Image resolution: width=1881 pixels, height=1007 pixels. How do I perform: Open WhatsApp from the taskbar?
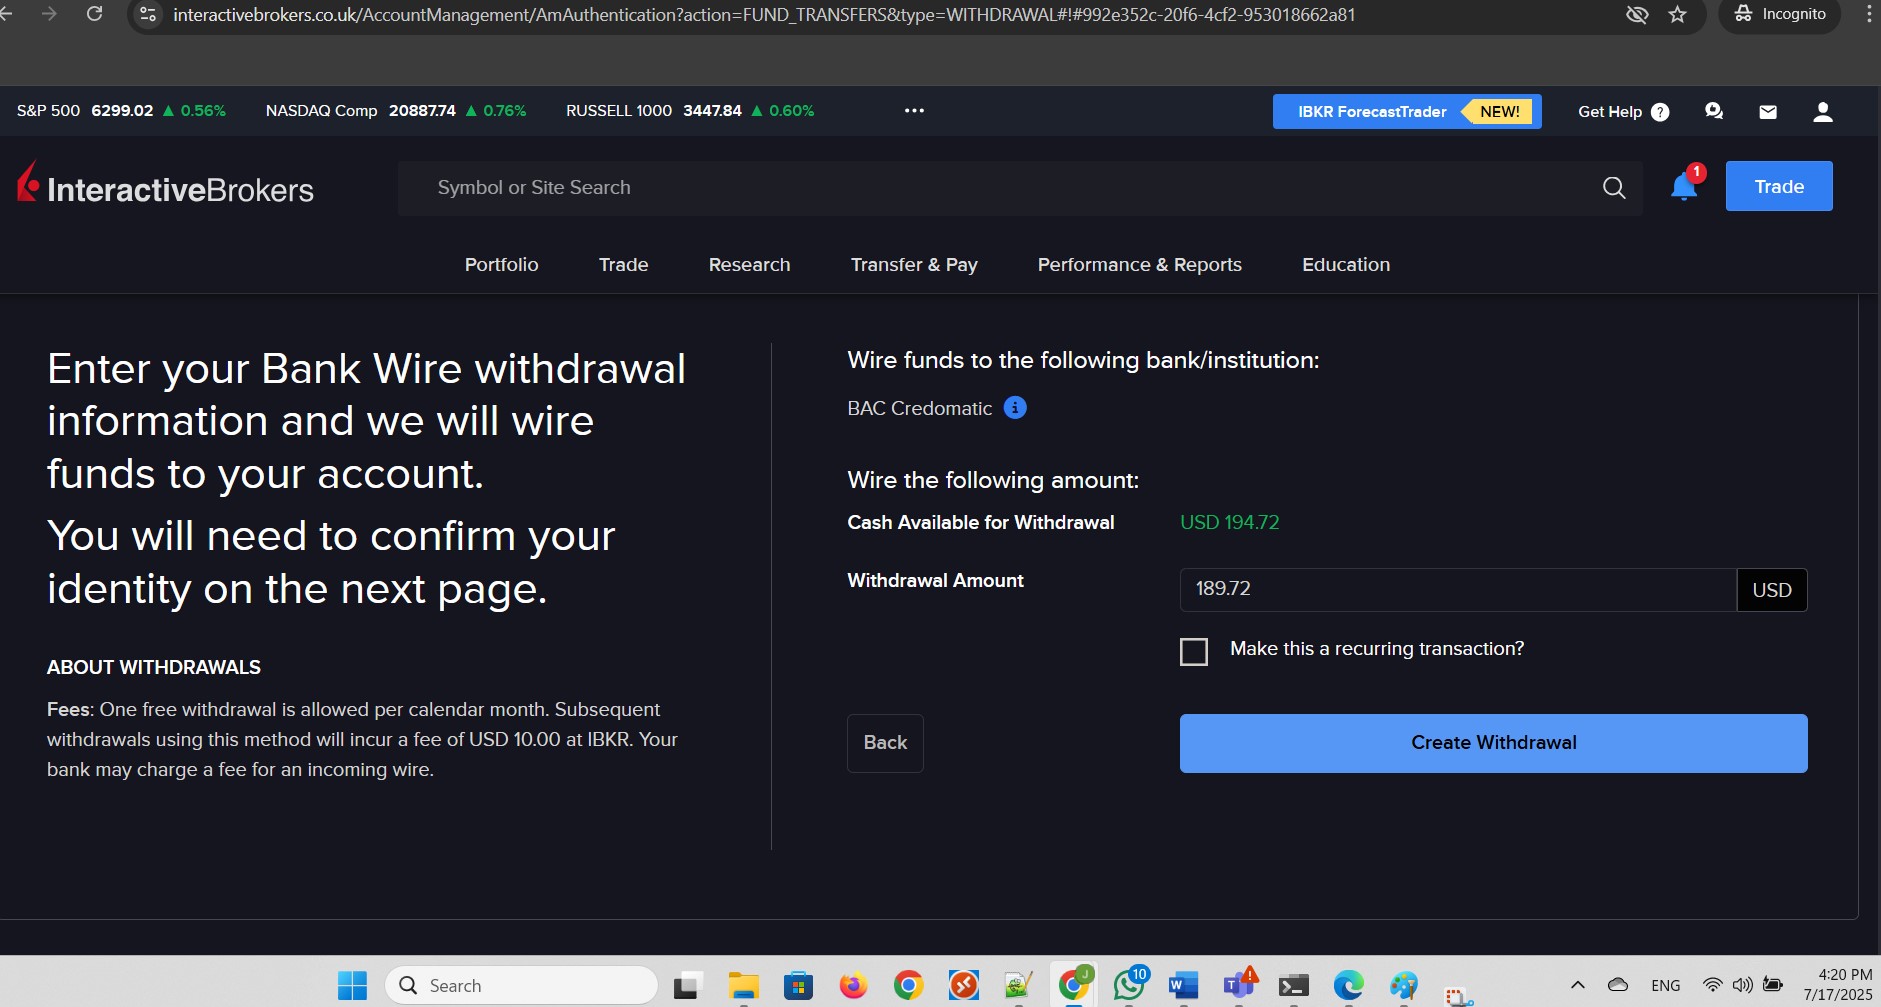click(1129, 986)
